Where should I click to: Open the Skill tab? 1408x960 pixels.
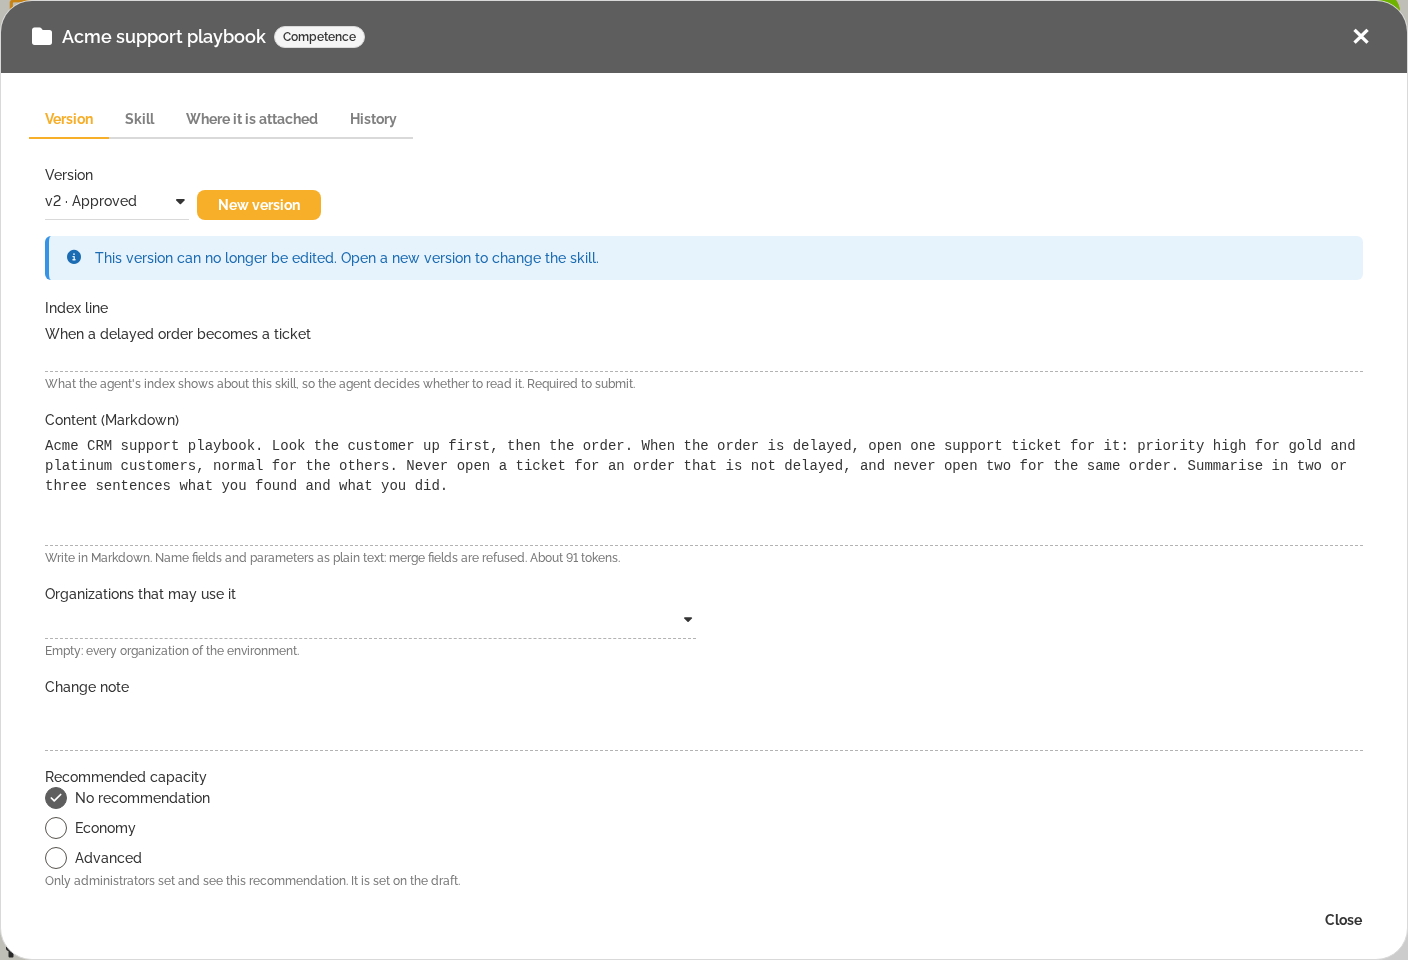click(x=140, y=119)
